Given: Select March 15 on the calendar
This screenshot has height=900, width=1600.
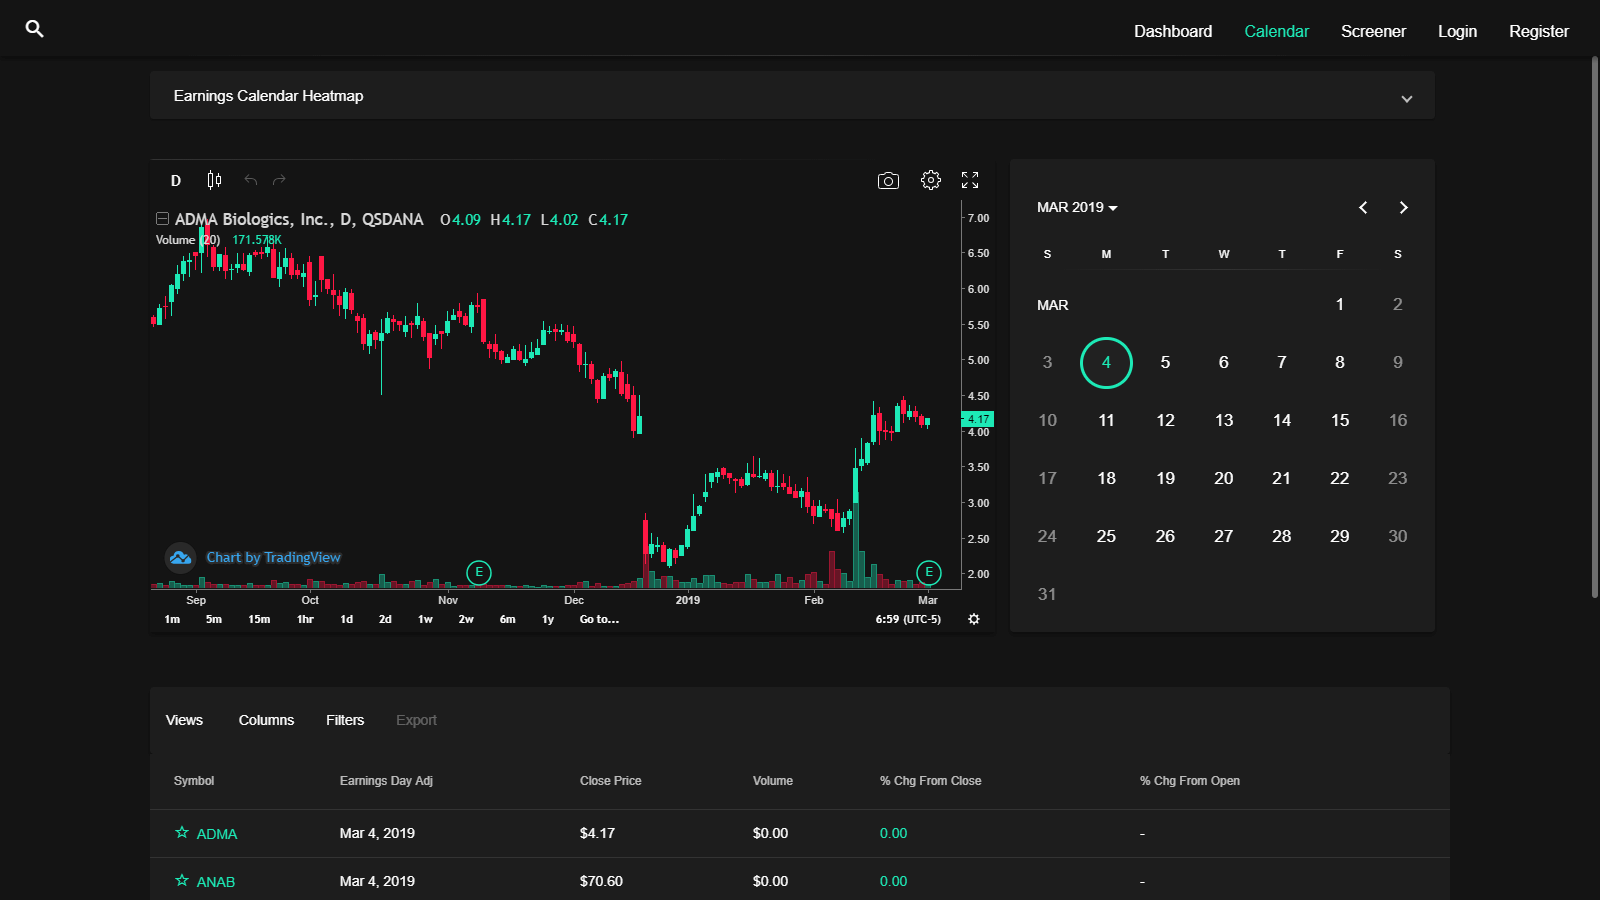Looking at the screenshot, I should 1339,420.
